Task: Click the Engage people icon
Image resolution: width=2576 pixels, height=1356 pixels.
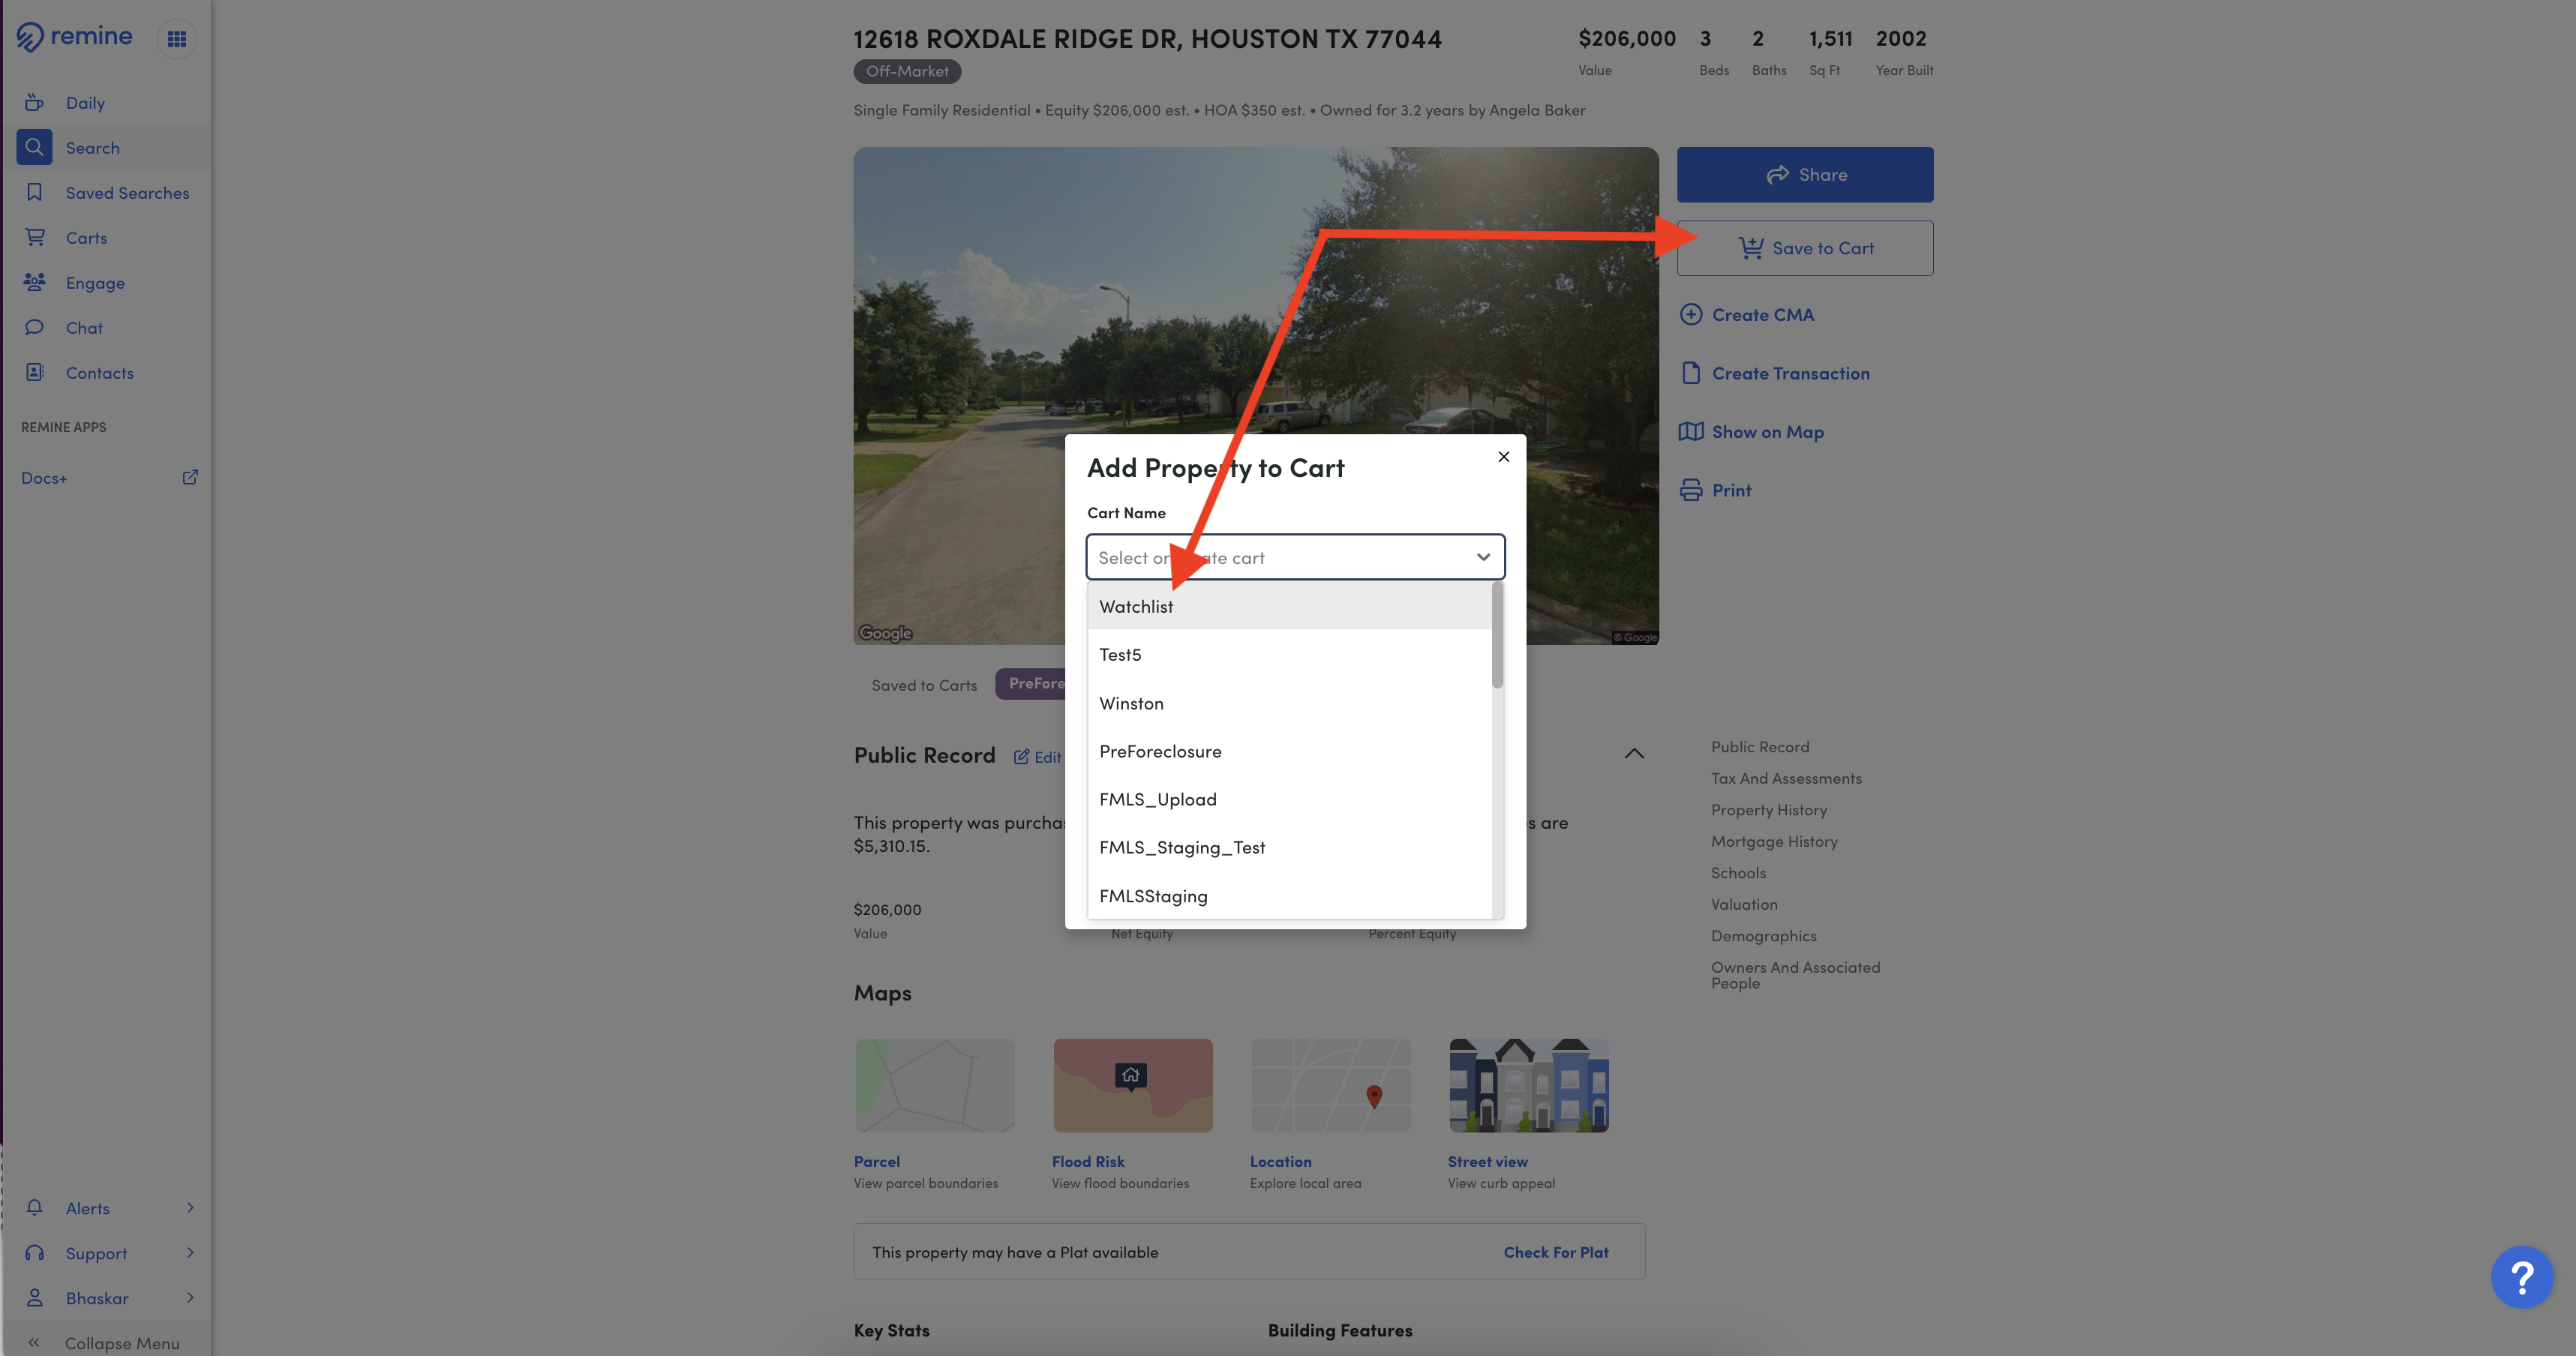Action: [x=34, y=282]
